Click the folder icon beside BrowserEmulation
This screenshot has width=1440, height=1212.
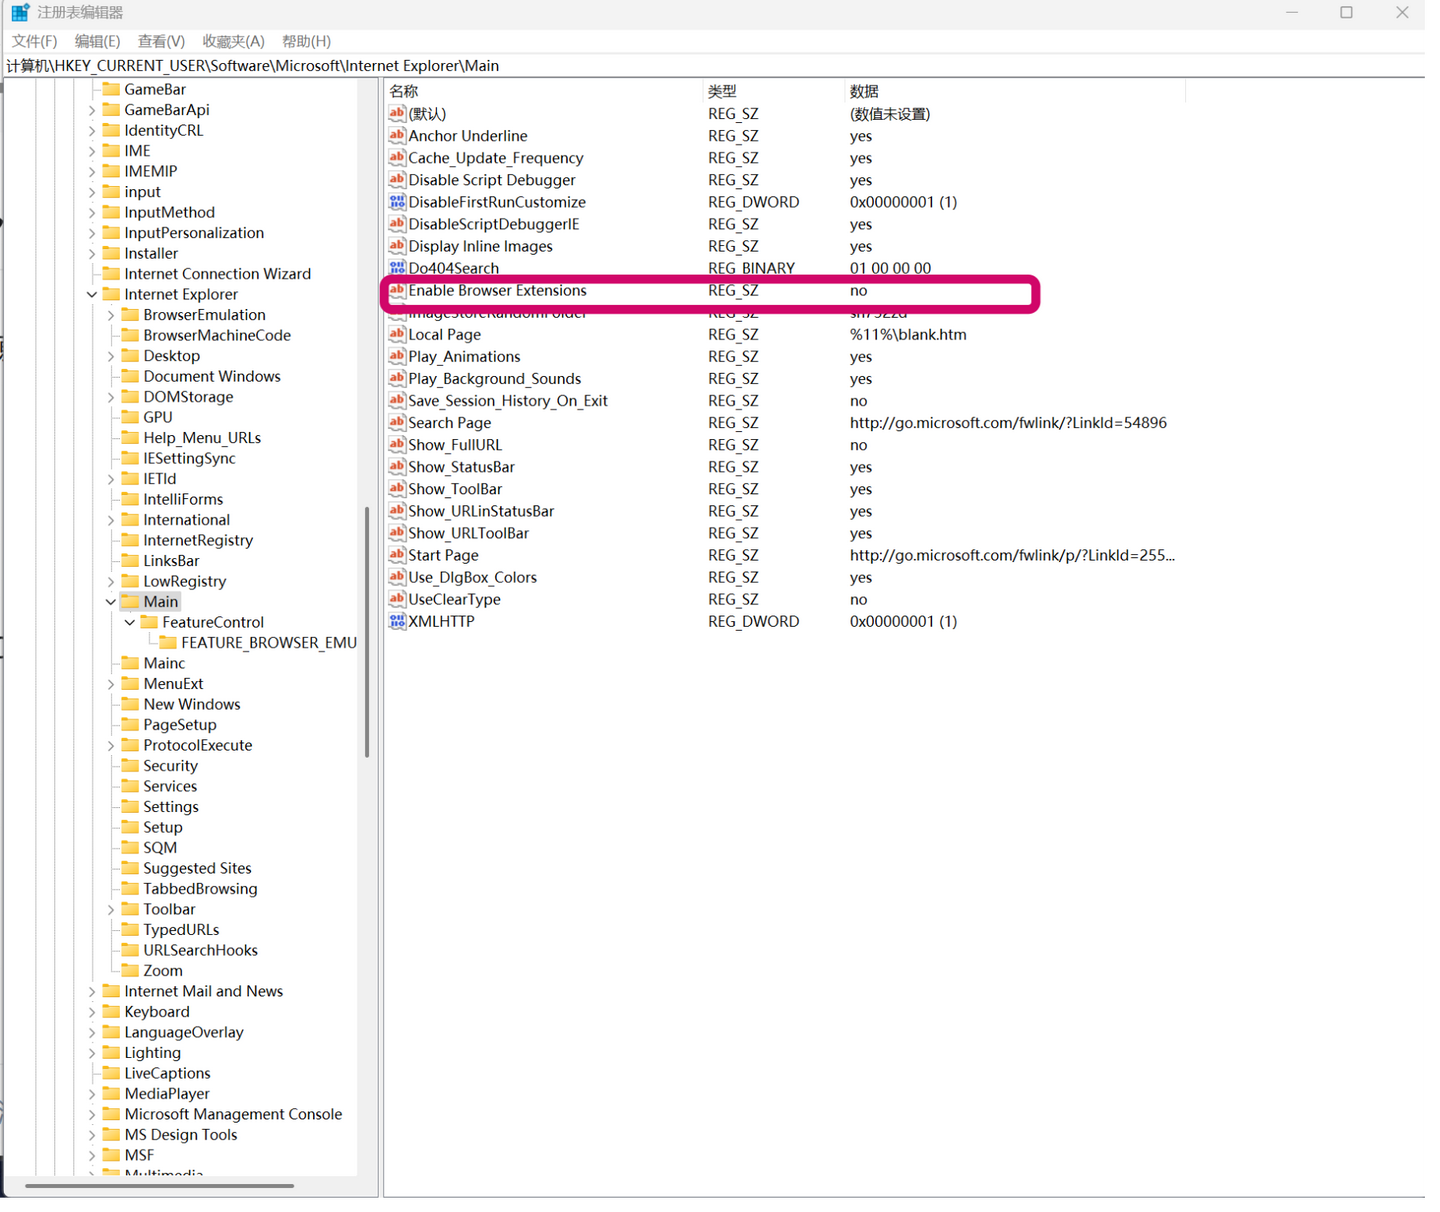click(x=130, y=314)
